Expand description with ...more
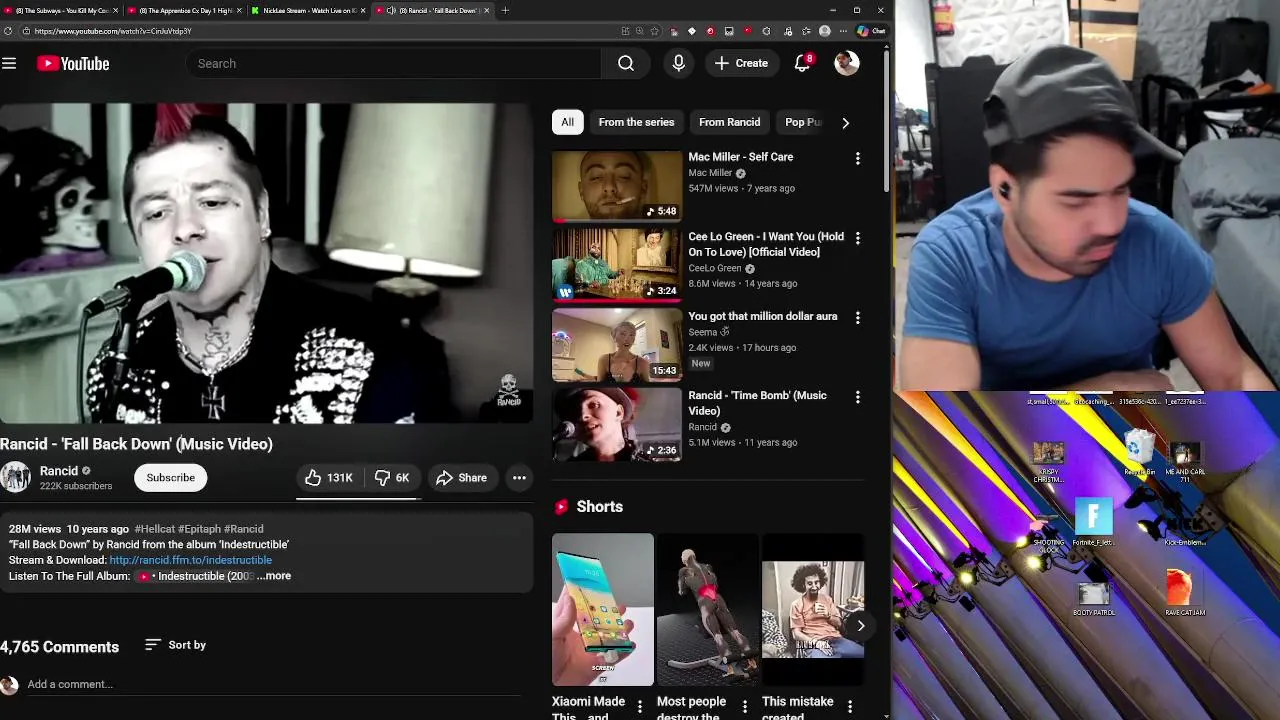1280x720 pixels. [274, 576]
